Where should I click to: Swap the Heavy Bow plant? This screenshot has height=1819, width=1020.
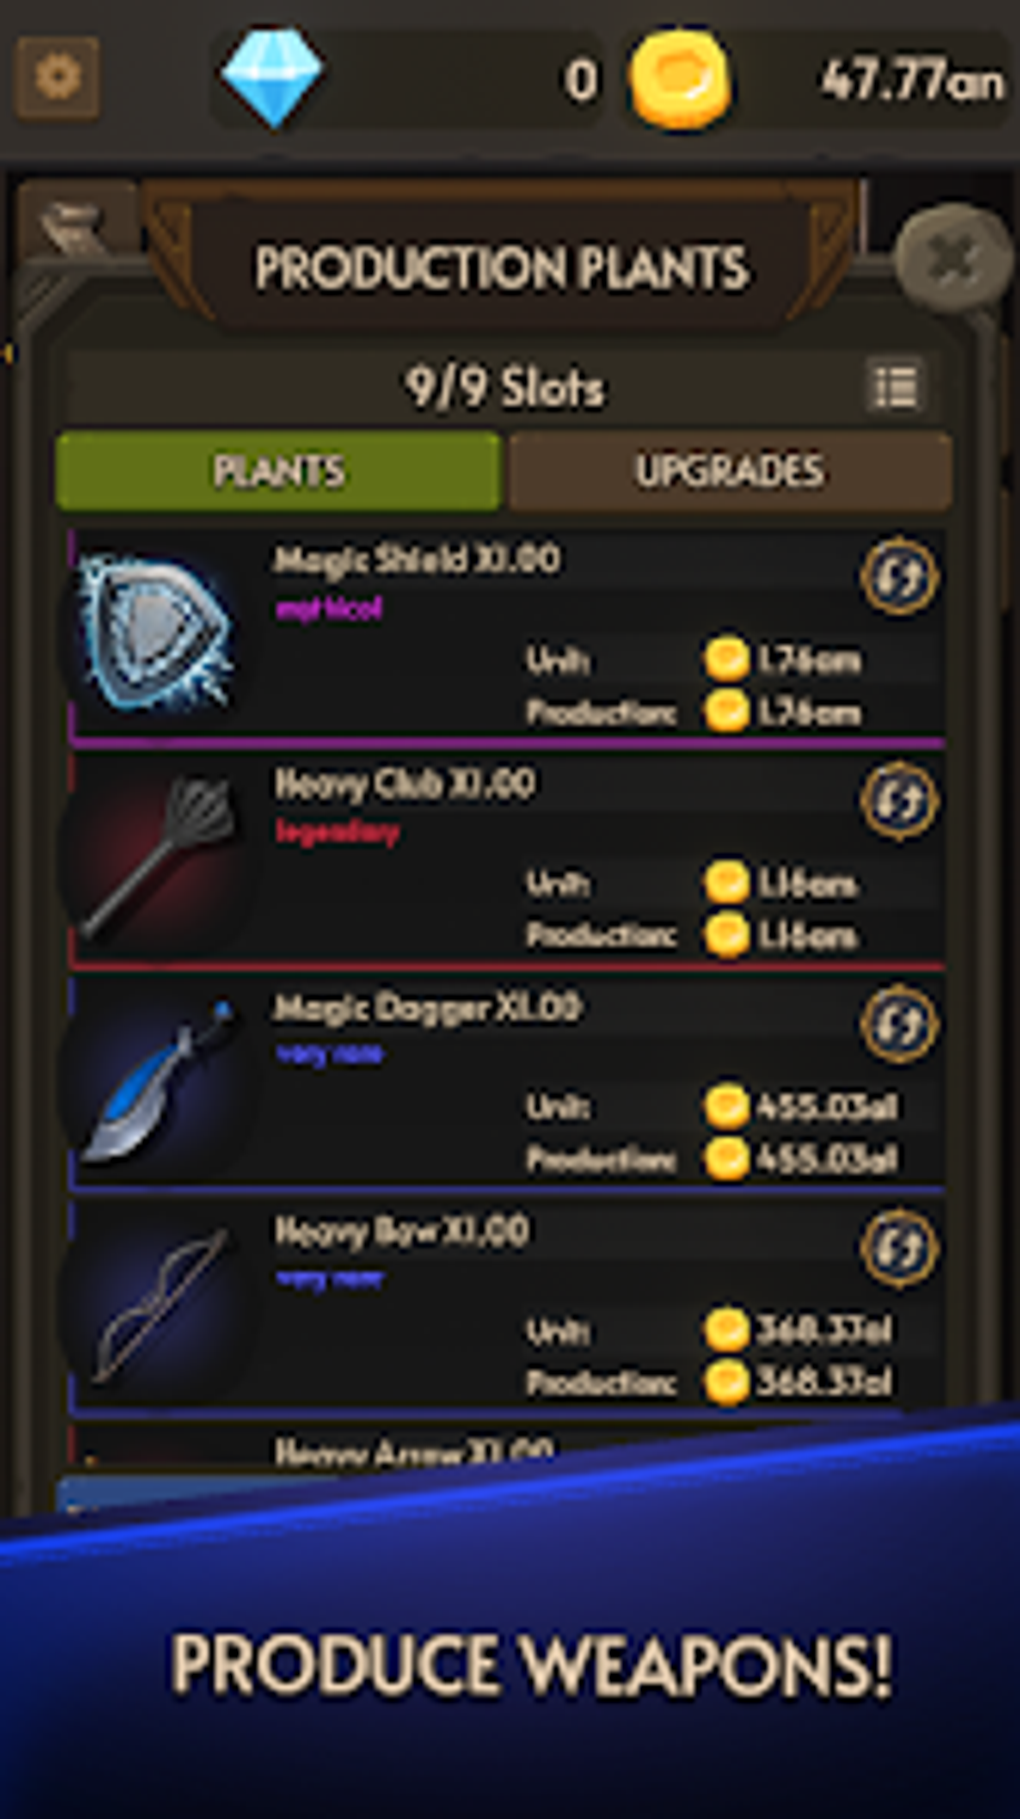pyautogui.click(x=898, y=1247)
